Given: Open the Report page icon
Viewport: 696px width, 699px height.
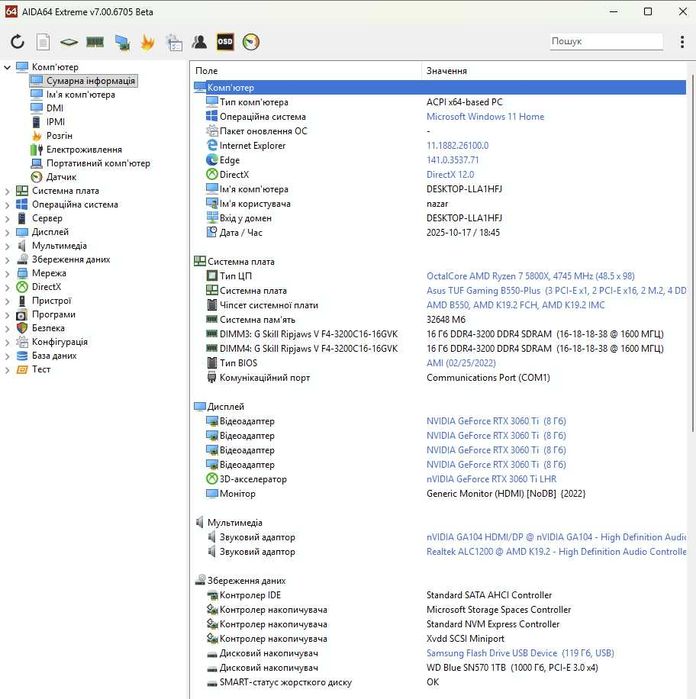Looking at the screenshot, I should [x=43, y=42].
